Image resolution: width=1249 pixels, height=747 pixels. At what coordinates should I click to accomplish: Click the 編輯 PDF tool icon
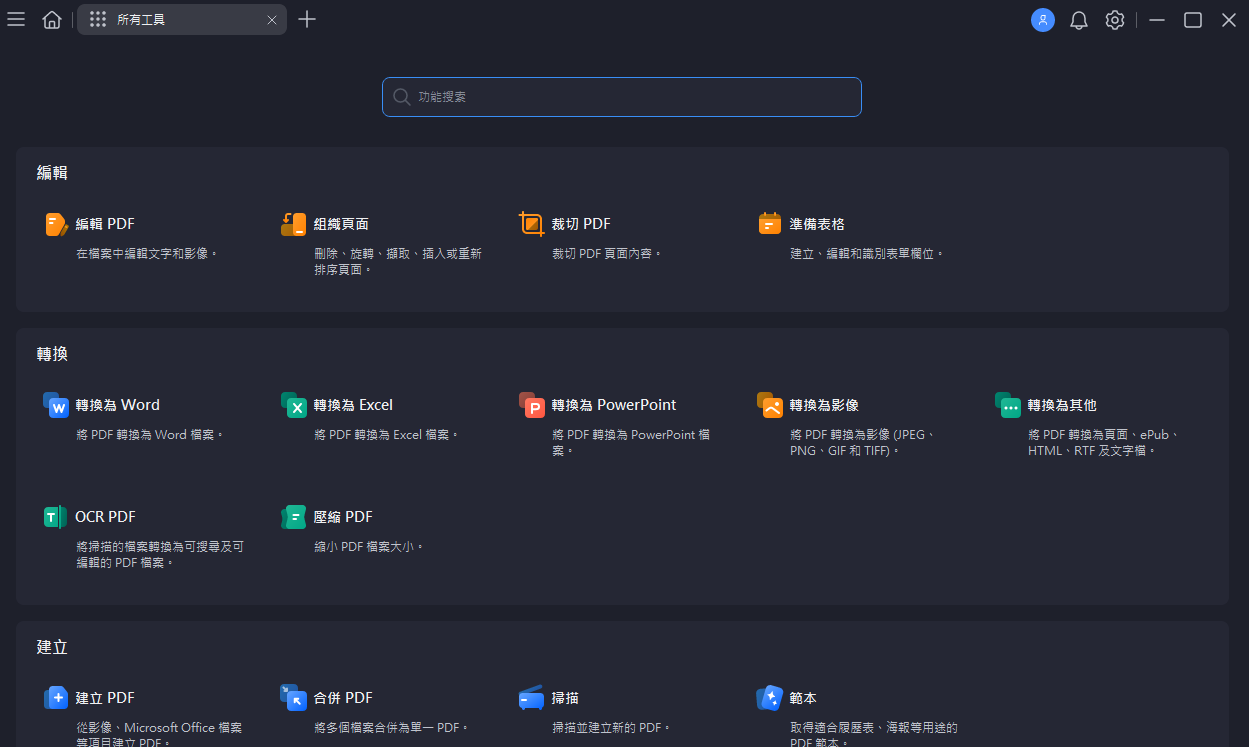[56, 224]
